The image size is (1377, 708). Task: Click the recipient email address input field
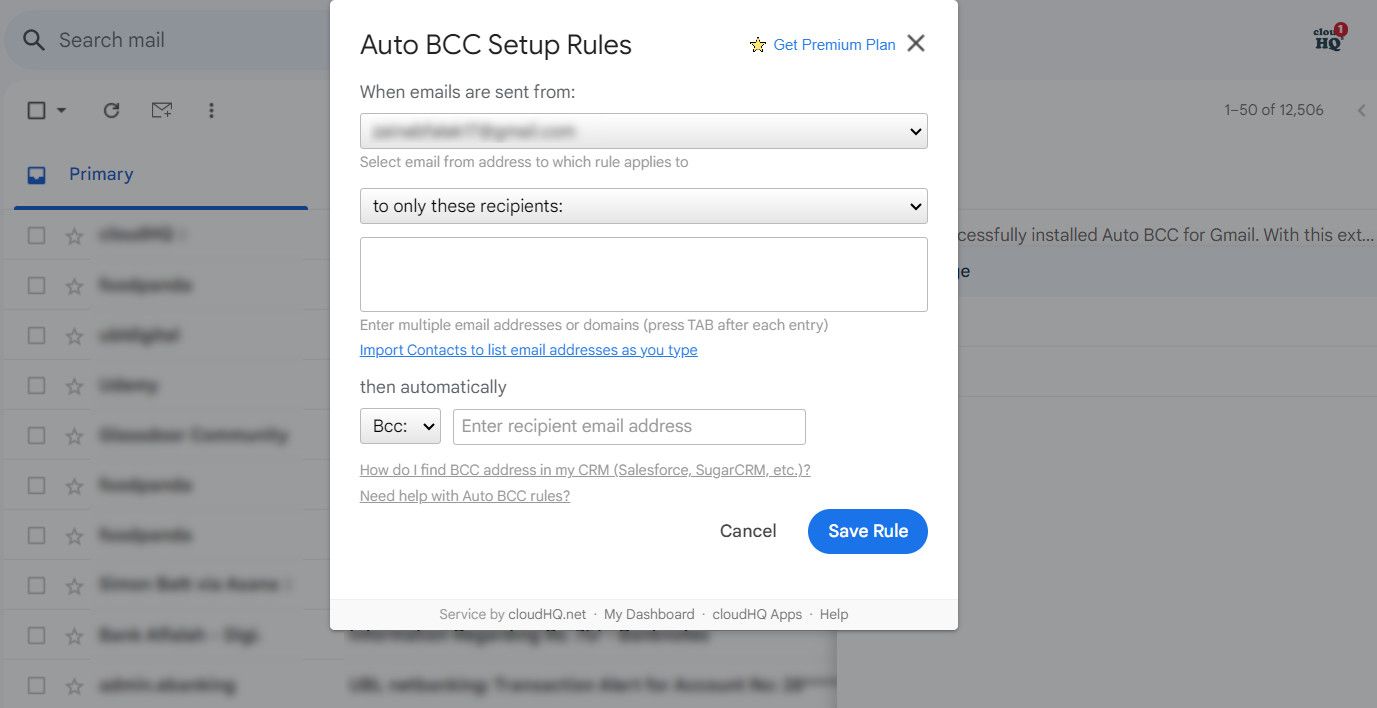coord(628,426)
